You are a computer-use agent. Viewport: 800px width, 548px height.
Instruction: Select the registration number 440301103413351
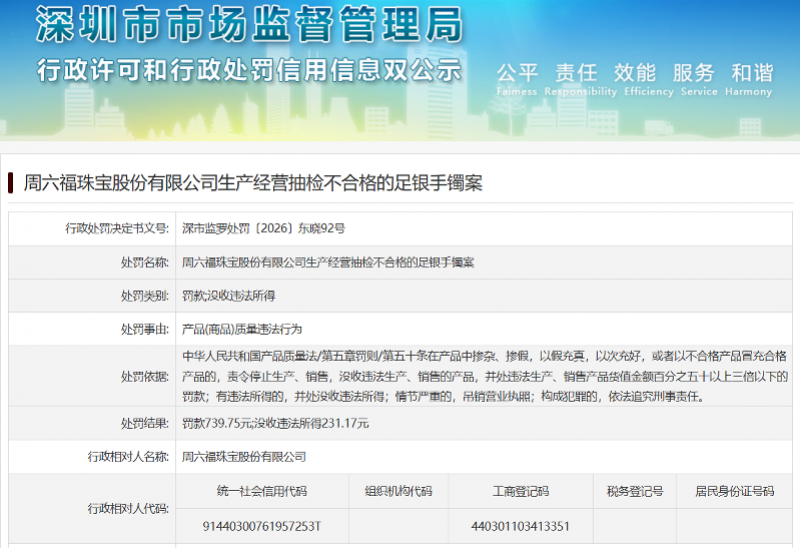click(x=520, y=526)
